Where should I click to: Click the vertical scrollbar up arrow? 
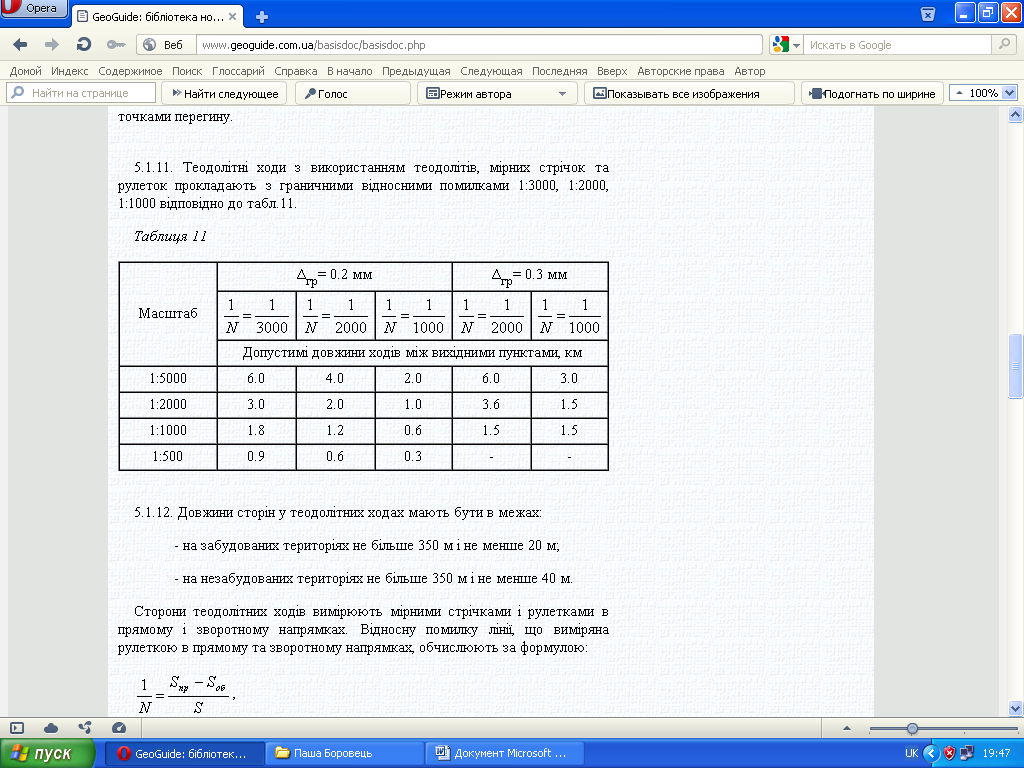pos(1016,115)
